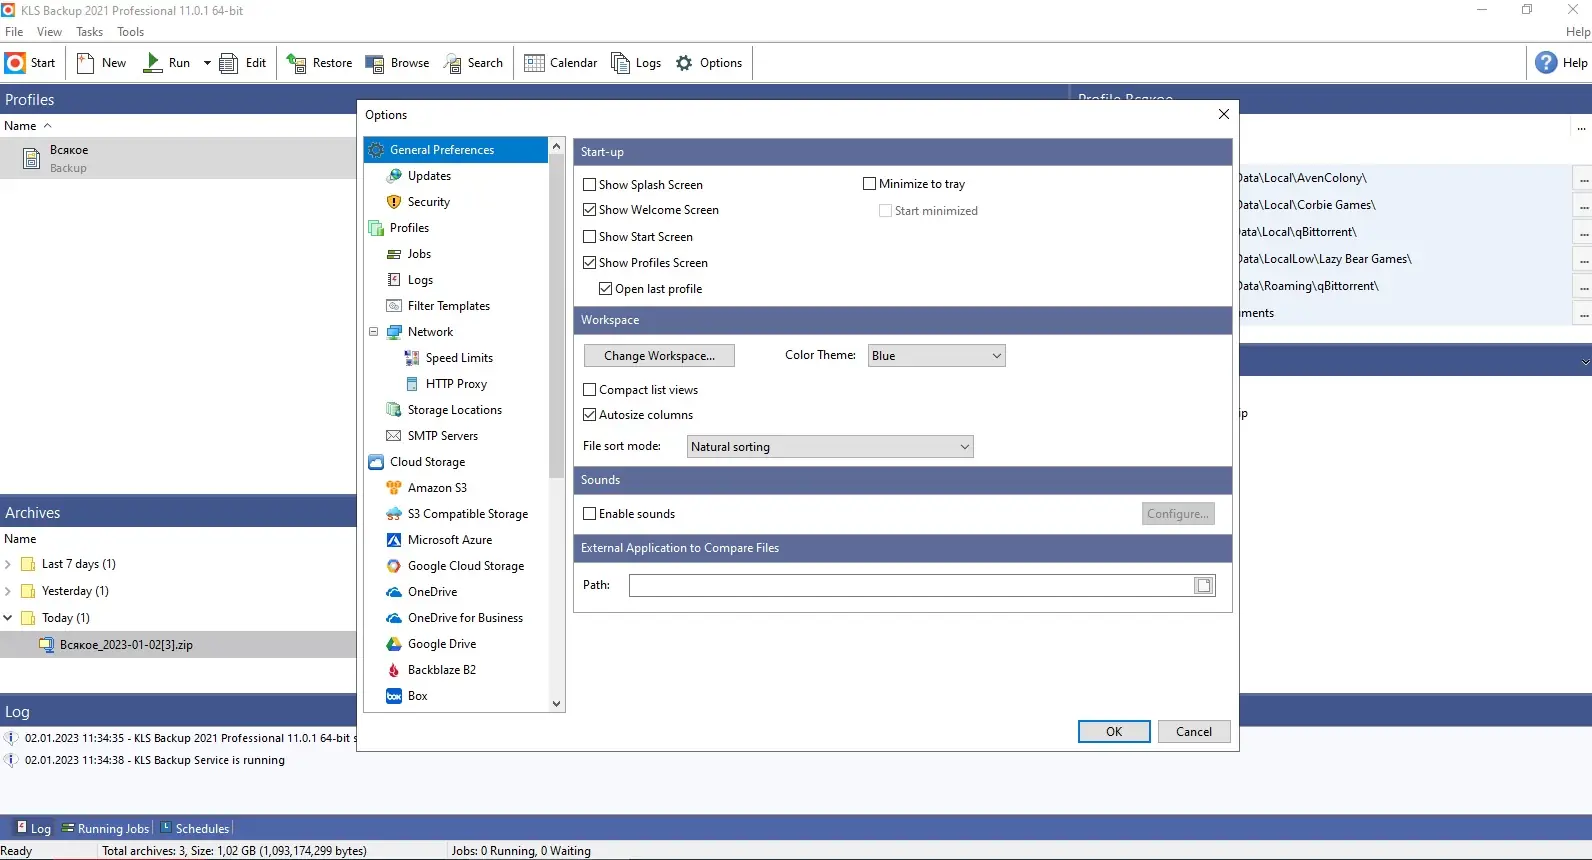Select General Preferences tree item
The height and width of the screenshot is (860, 1592).
[x=456, y=150]
